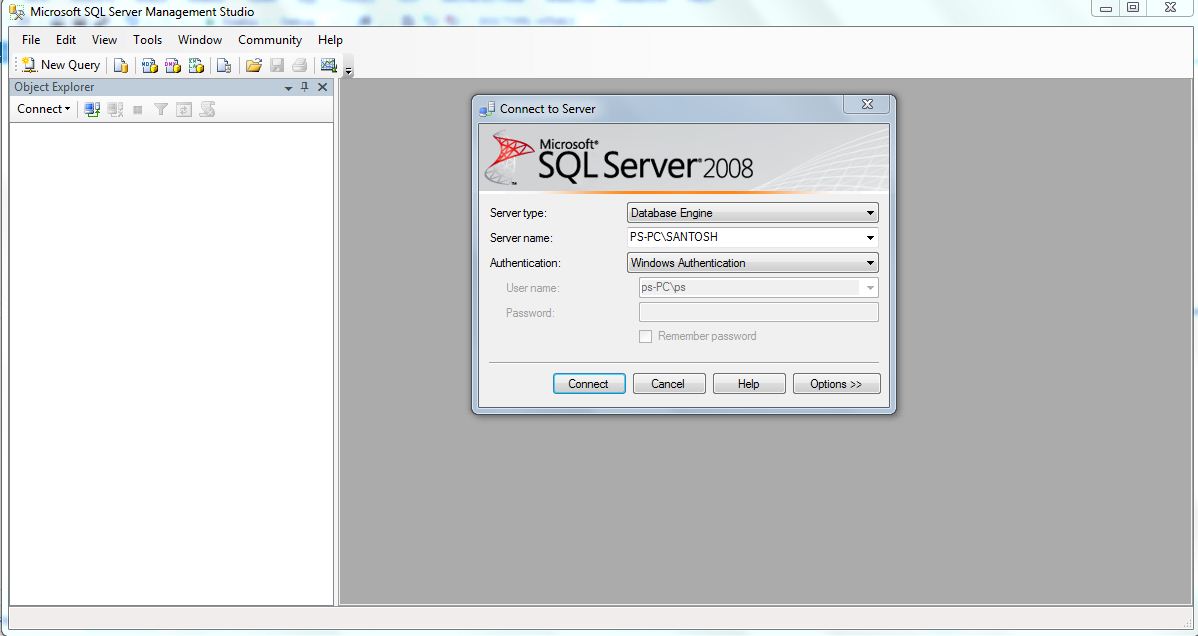1198x636 pixels.
Task: Click the Open File folder icon
Action: (x=254, y=66)
